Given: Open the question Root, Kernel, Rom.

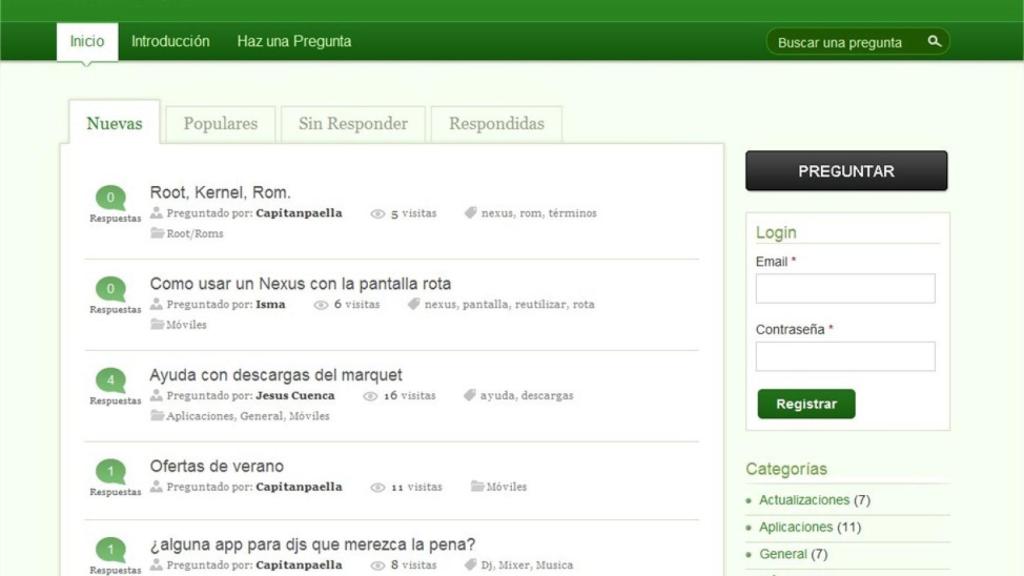Looking at the screenshot, I should 219,191.
